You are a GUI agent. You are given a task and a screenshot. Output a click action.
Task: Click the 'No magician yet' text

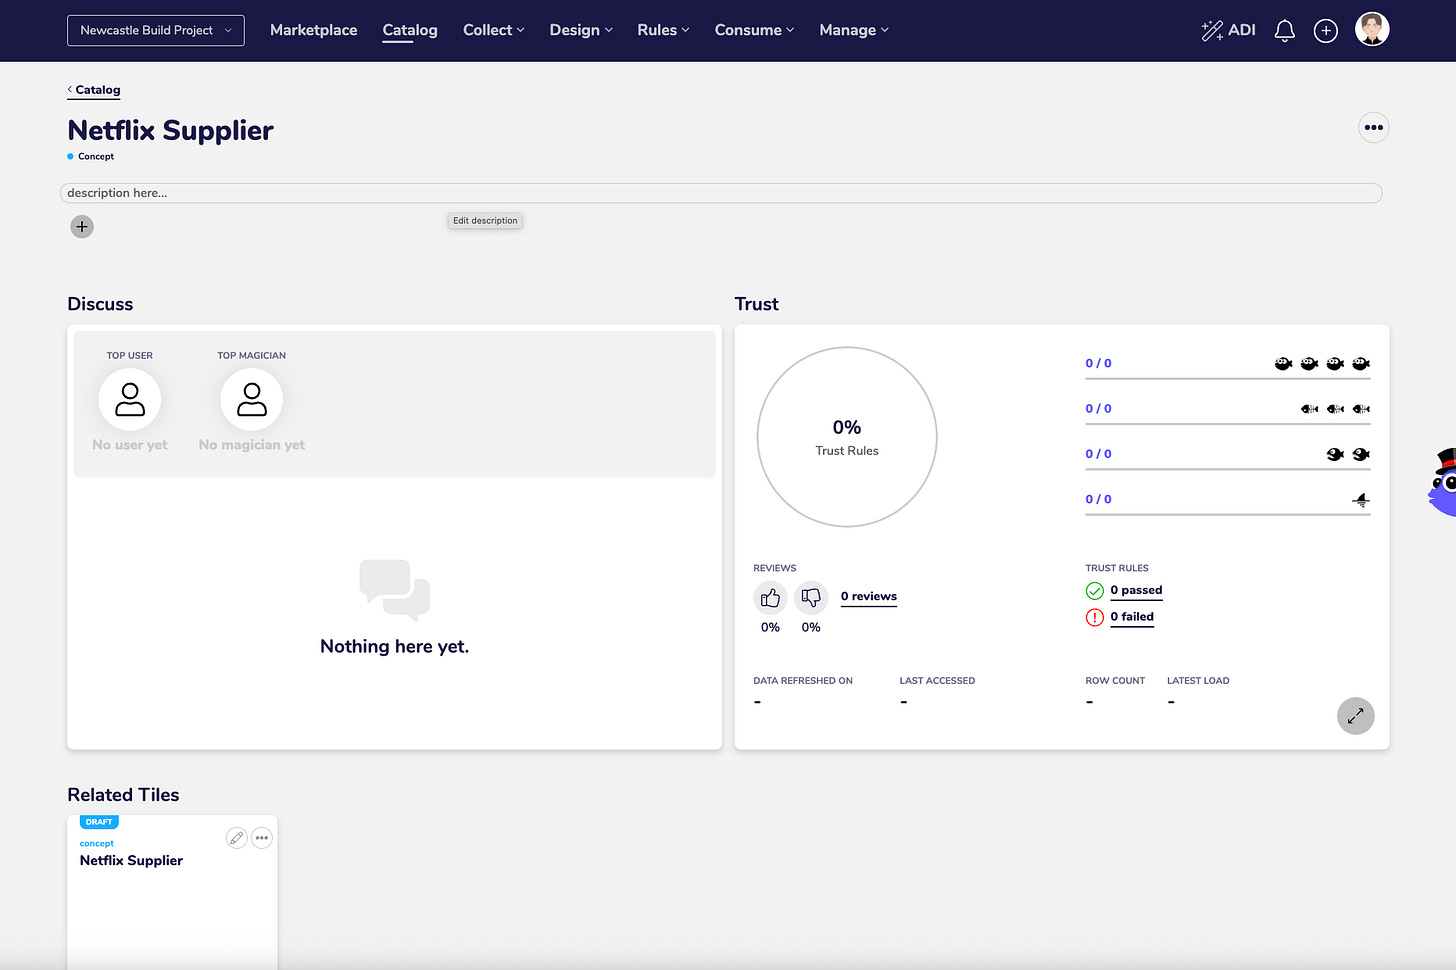point(252,445)
